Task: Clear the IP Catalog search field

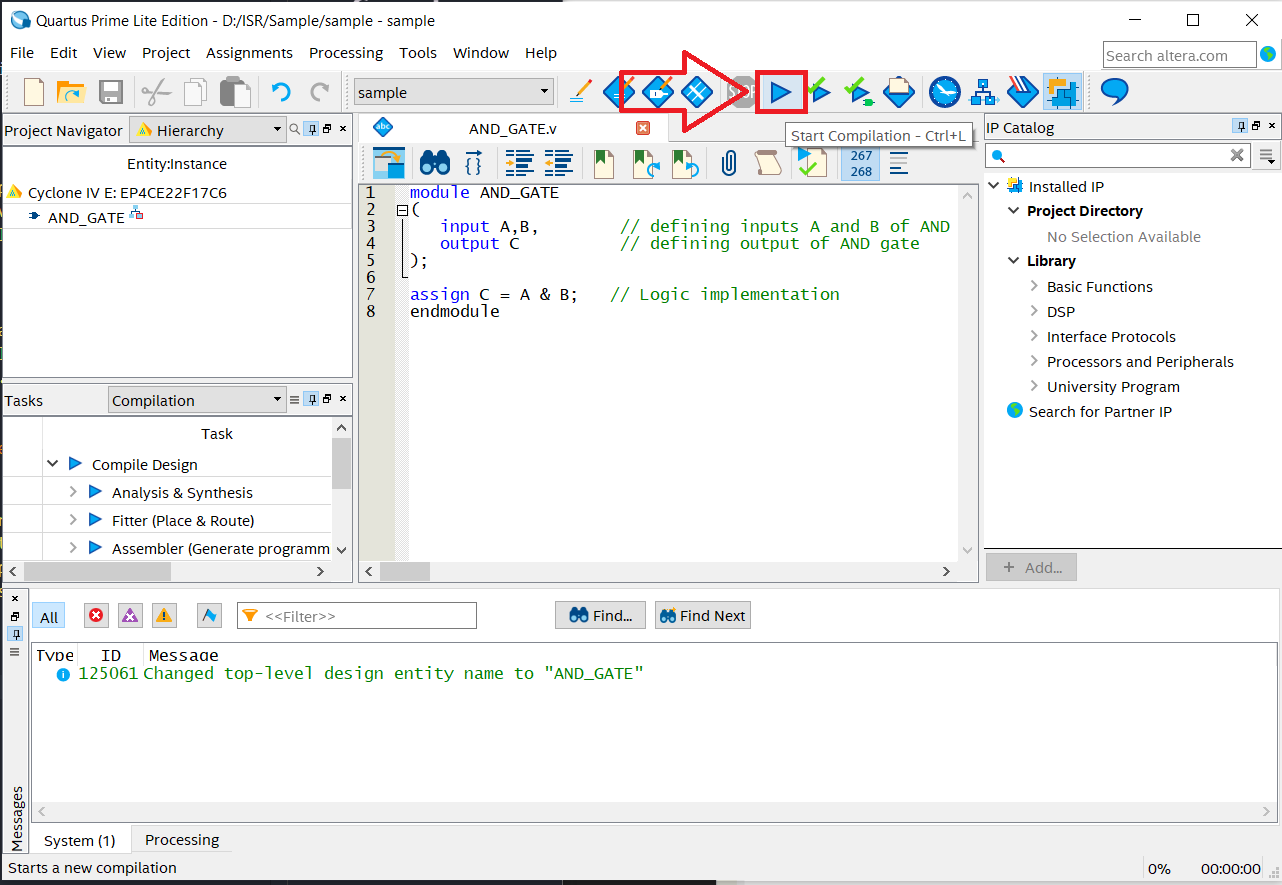Action: [x=1237, y=155]
